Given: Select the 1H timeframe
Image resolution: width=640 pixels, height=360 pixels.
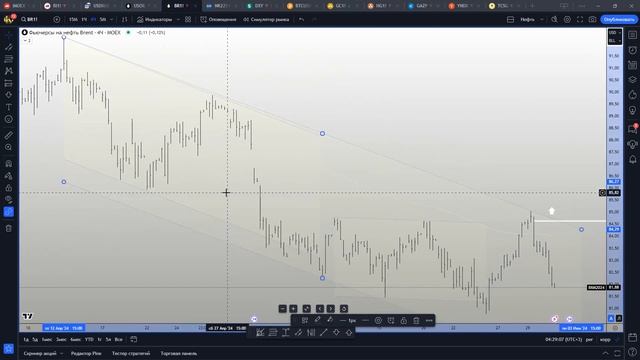Looking at the screenshot, I should (84, 19).
